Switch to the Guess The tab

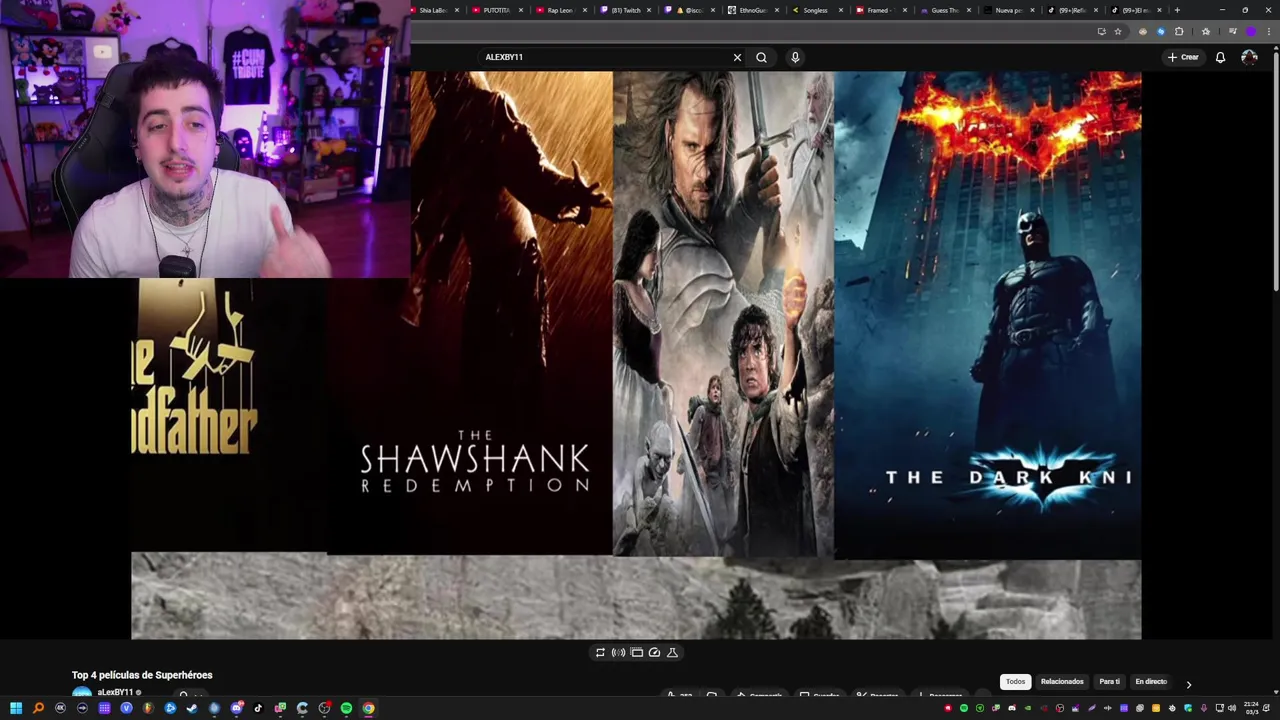[945, 10]
